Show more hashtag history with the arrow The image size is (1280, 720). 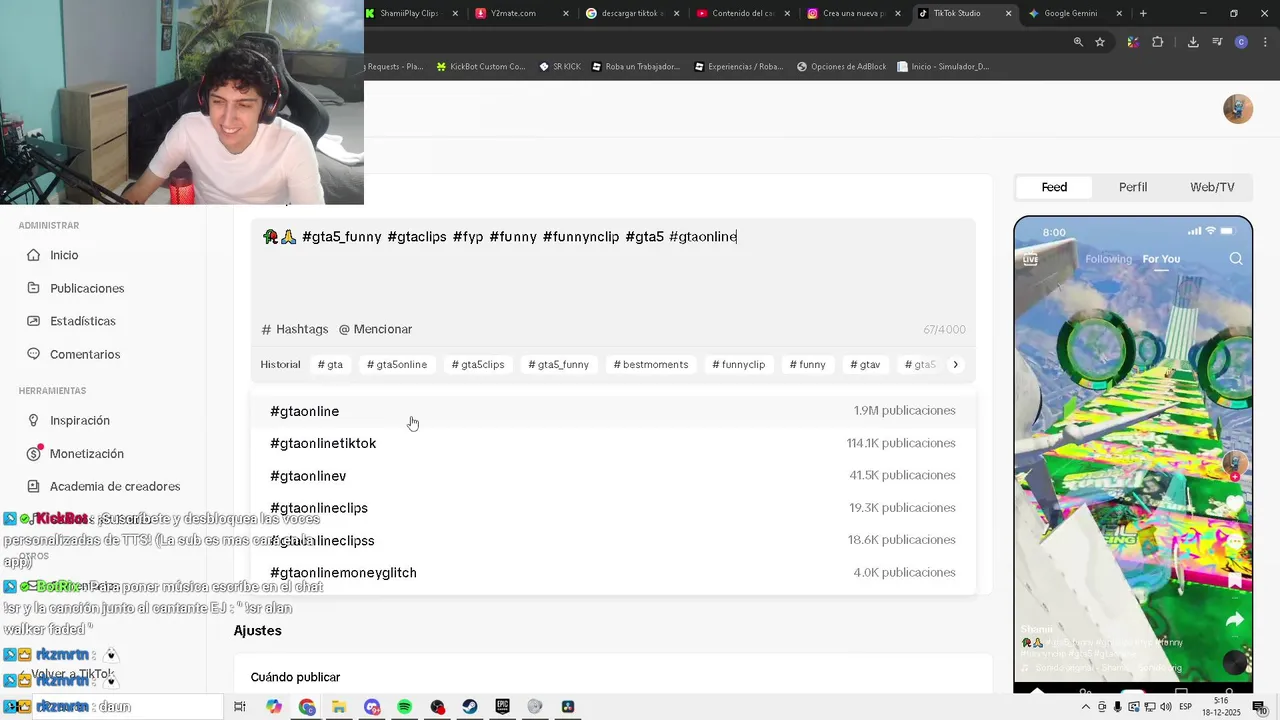[955, 365]
